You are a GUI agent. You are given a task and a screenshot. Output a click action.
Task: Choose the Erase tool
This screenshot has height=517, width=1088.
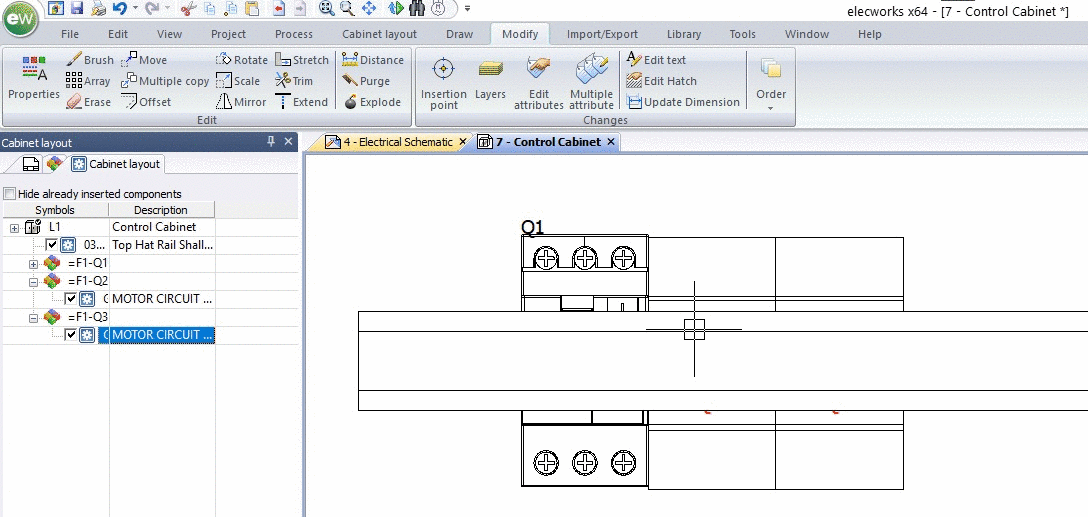click(x=88, y=102)
